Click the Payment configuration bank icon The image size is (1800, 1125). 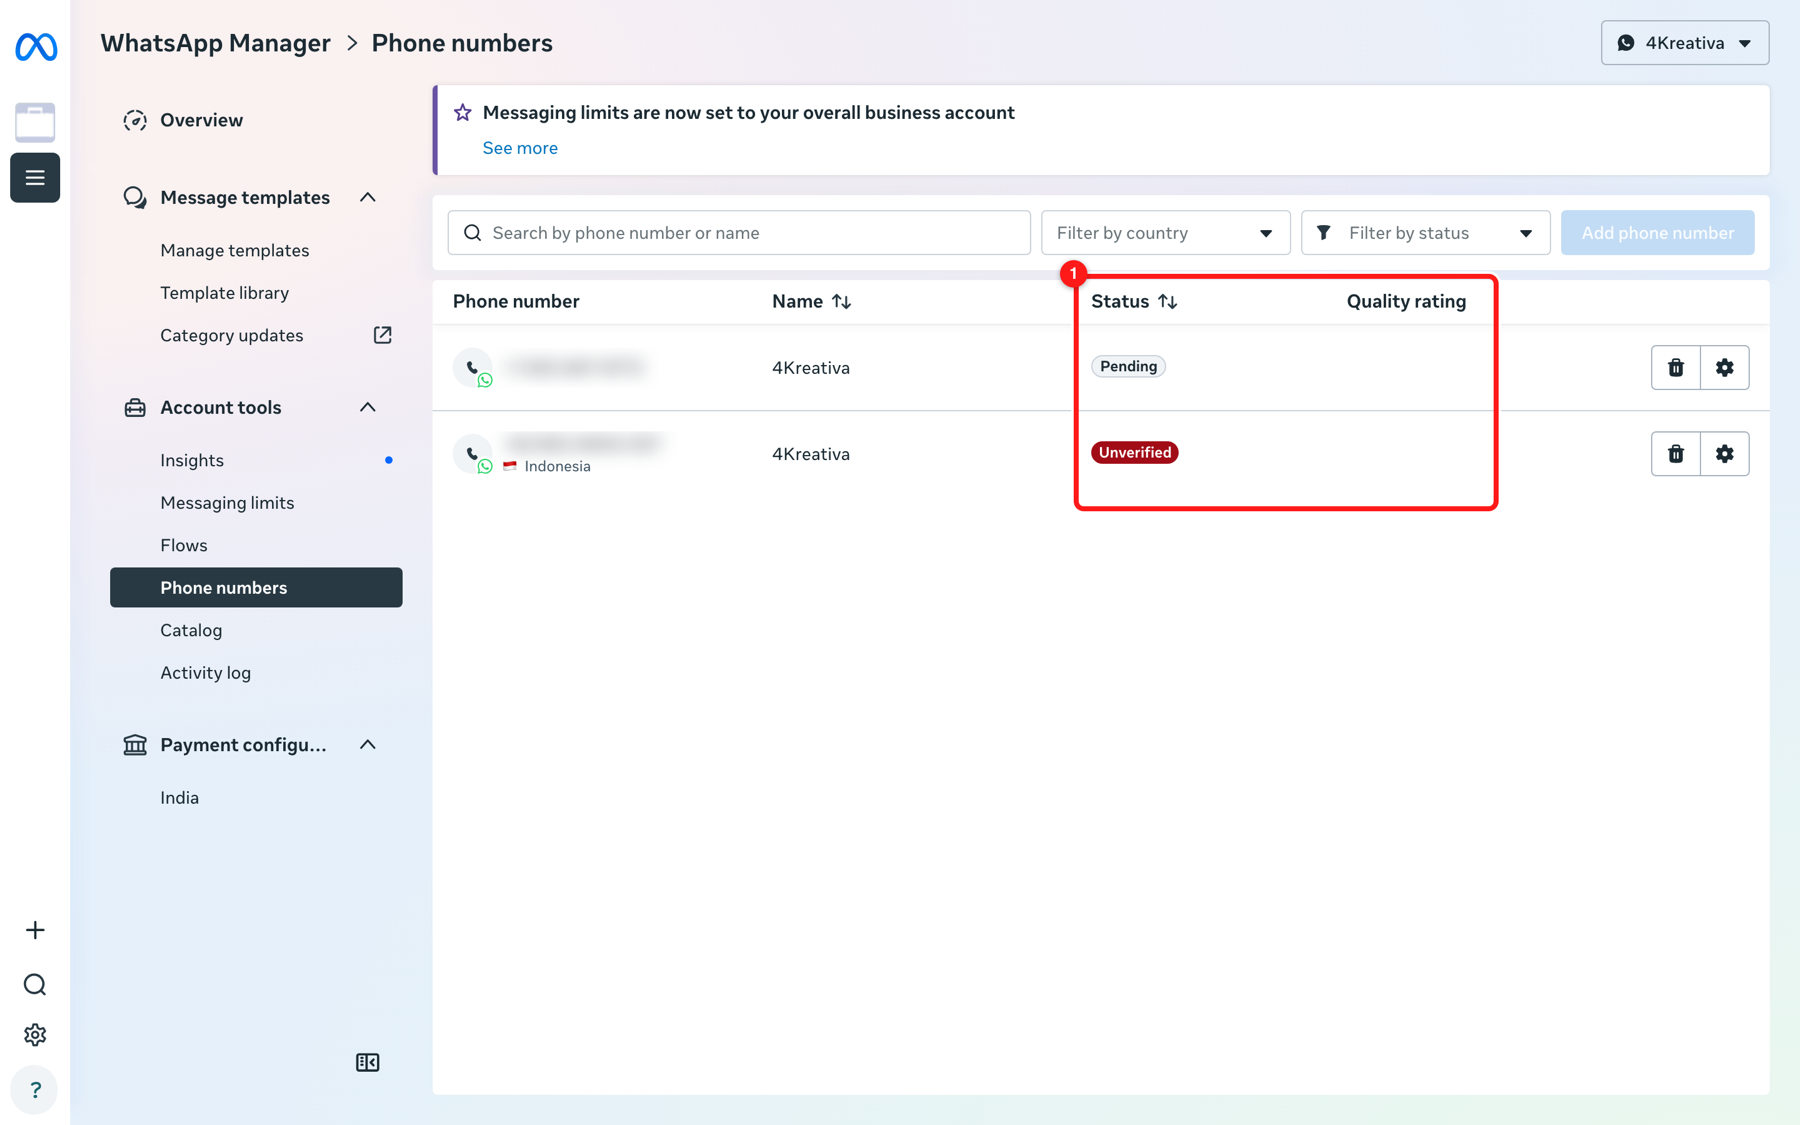click(x=135, y=745)
